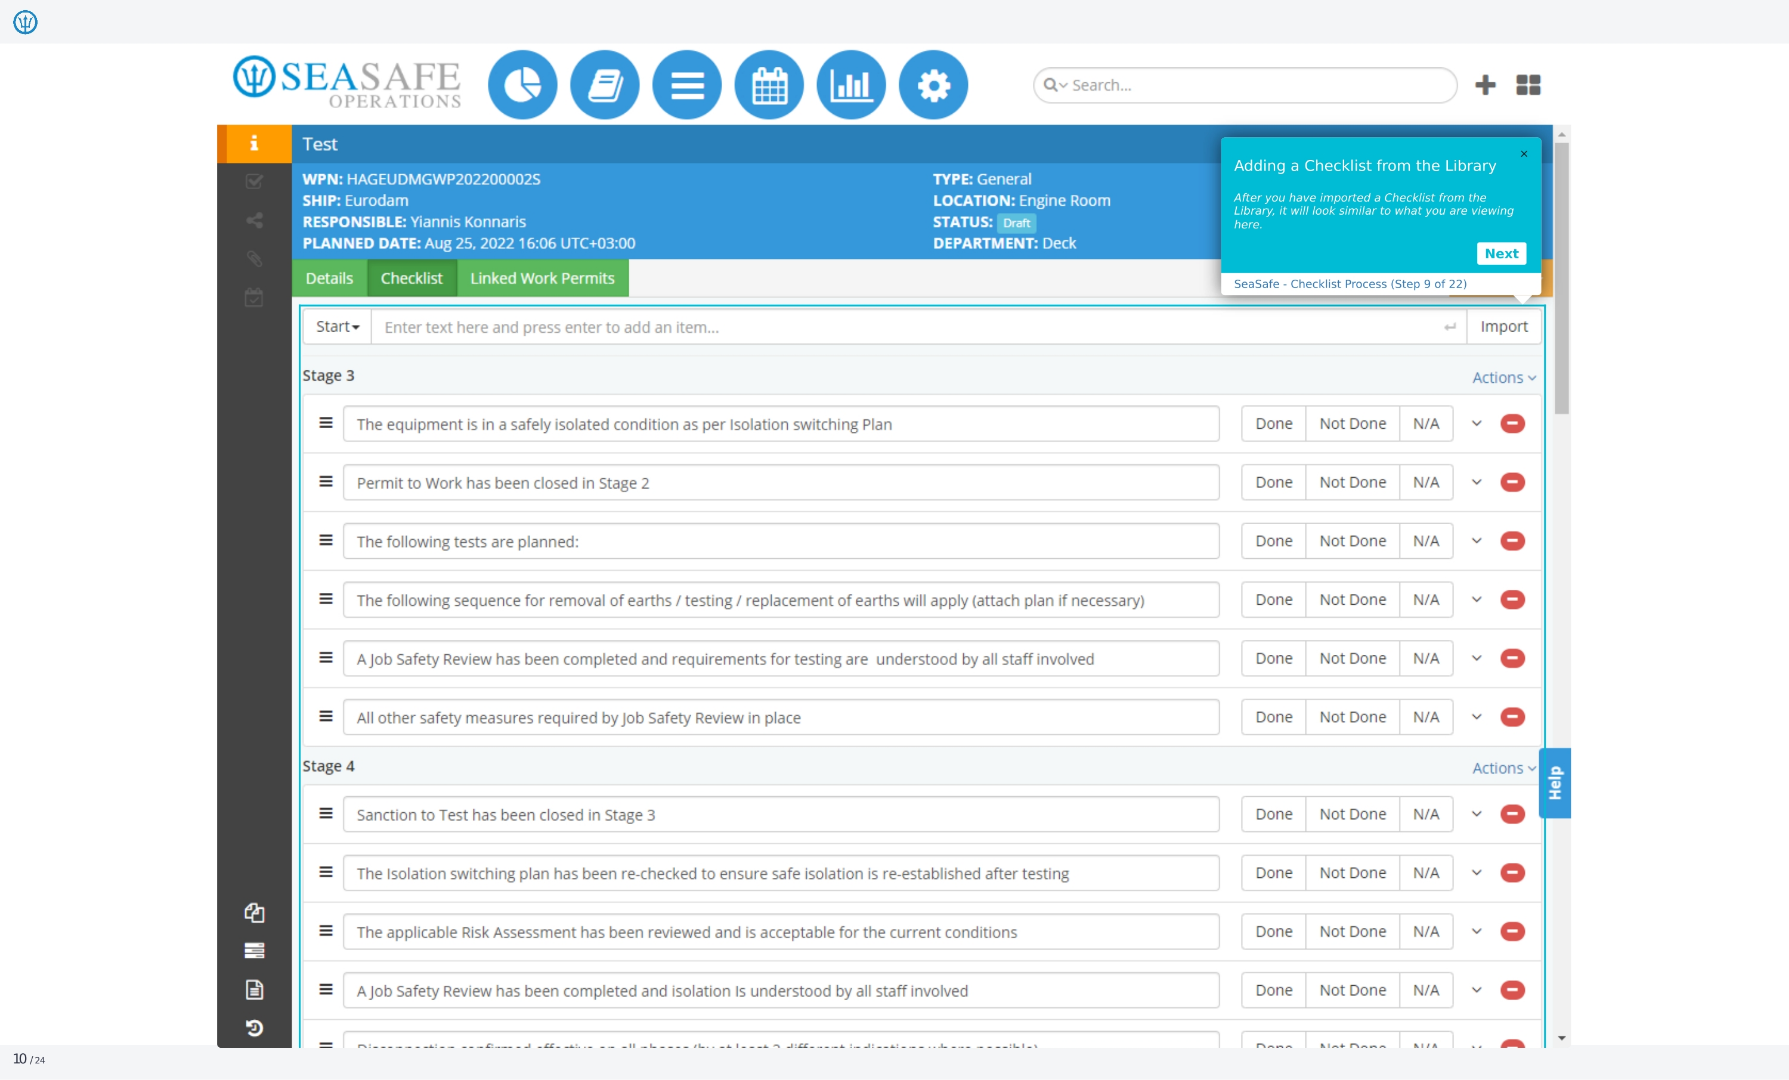Remove 'Sanction to Test has been closed' item

click(x=1512, y=814)
